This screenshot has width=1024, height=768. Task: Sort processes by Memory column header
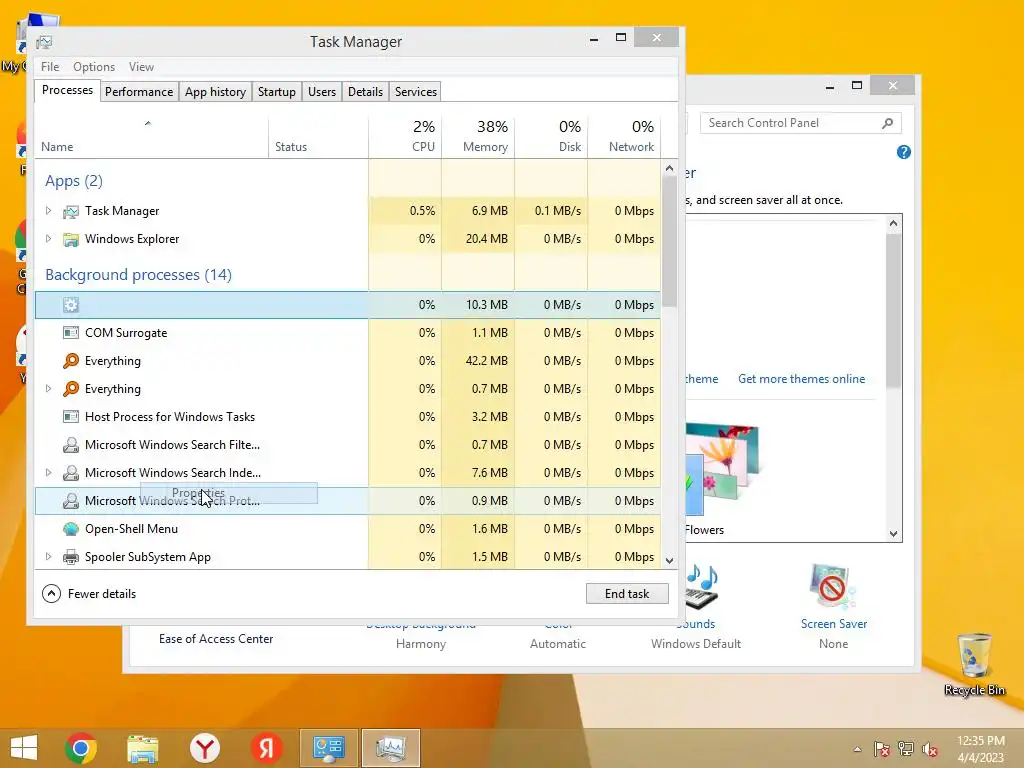coord(478,137)
